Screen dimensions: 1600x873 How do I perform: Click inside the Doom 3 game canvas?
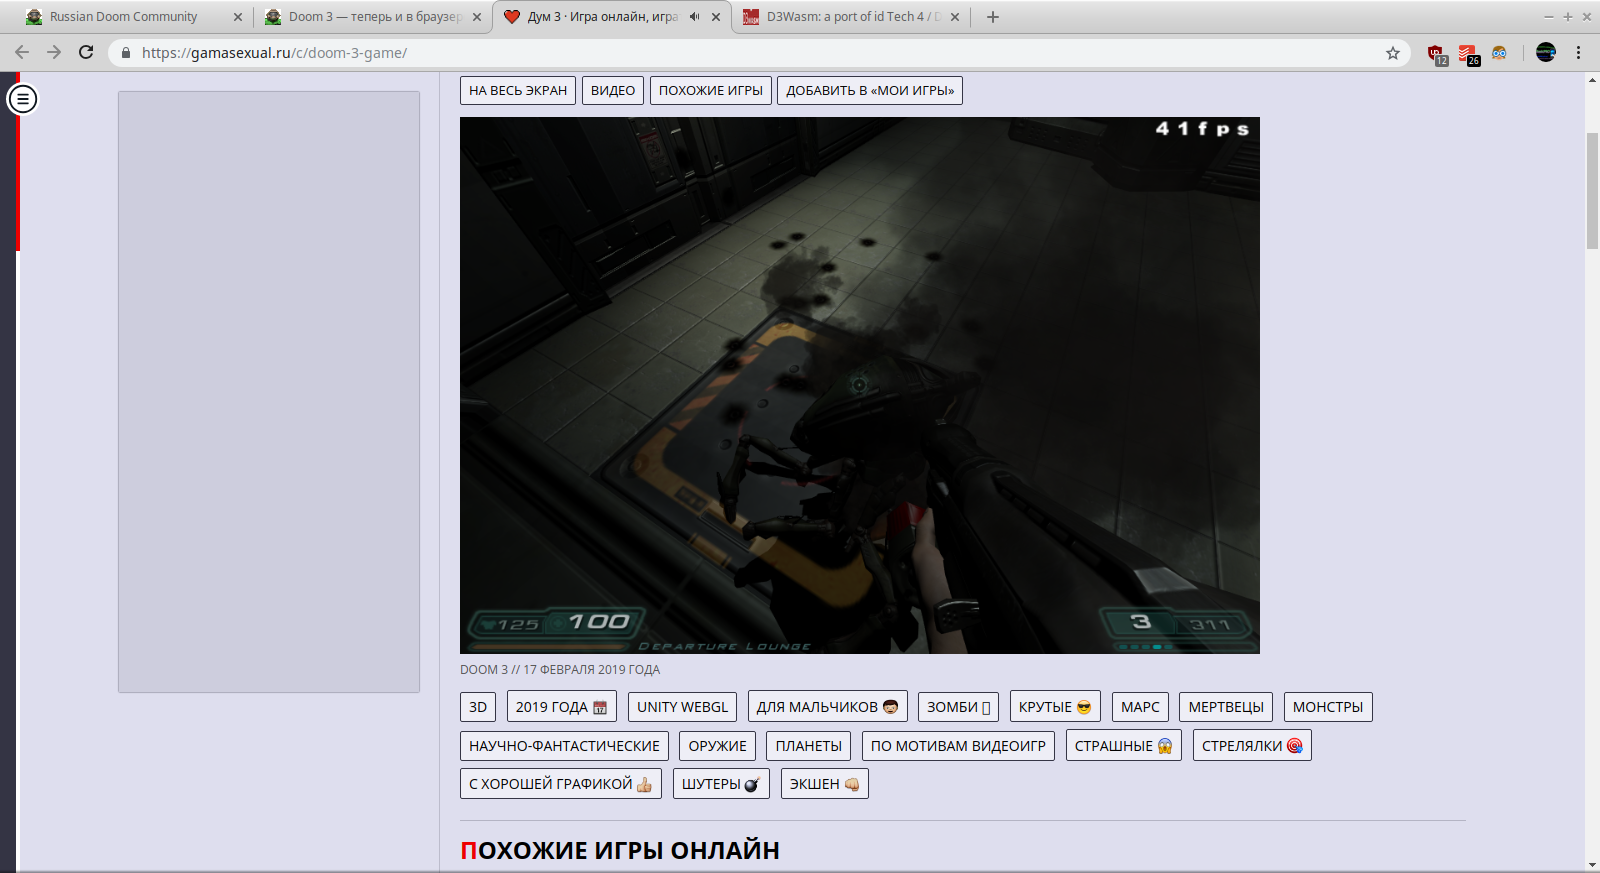click(x=860, y=385)
